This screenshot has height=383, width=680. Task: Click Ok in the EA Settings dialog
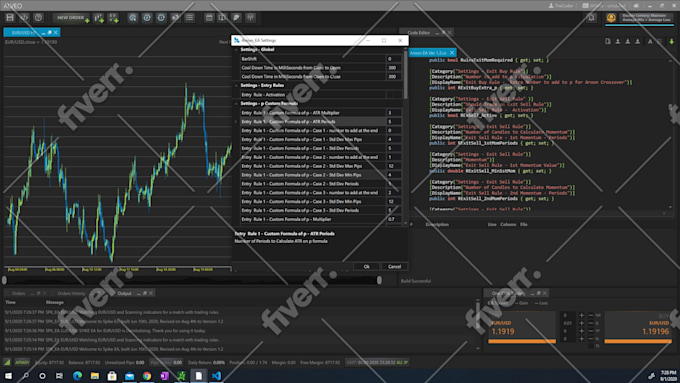(x=366, y=266)
